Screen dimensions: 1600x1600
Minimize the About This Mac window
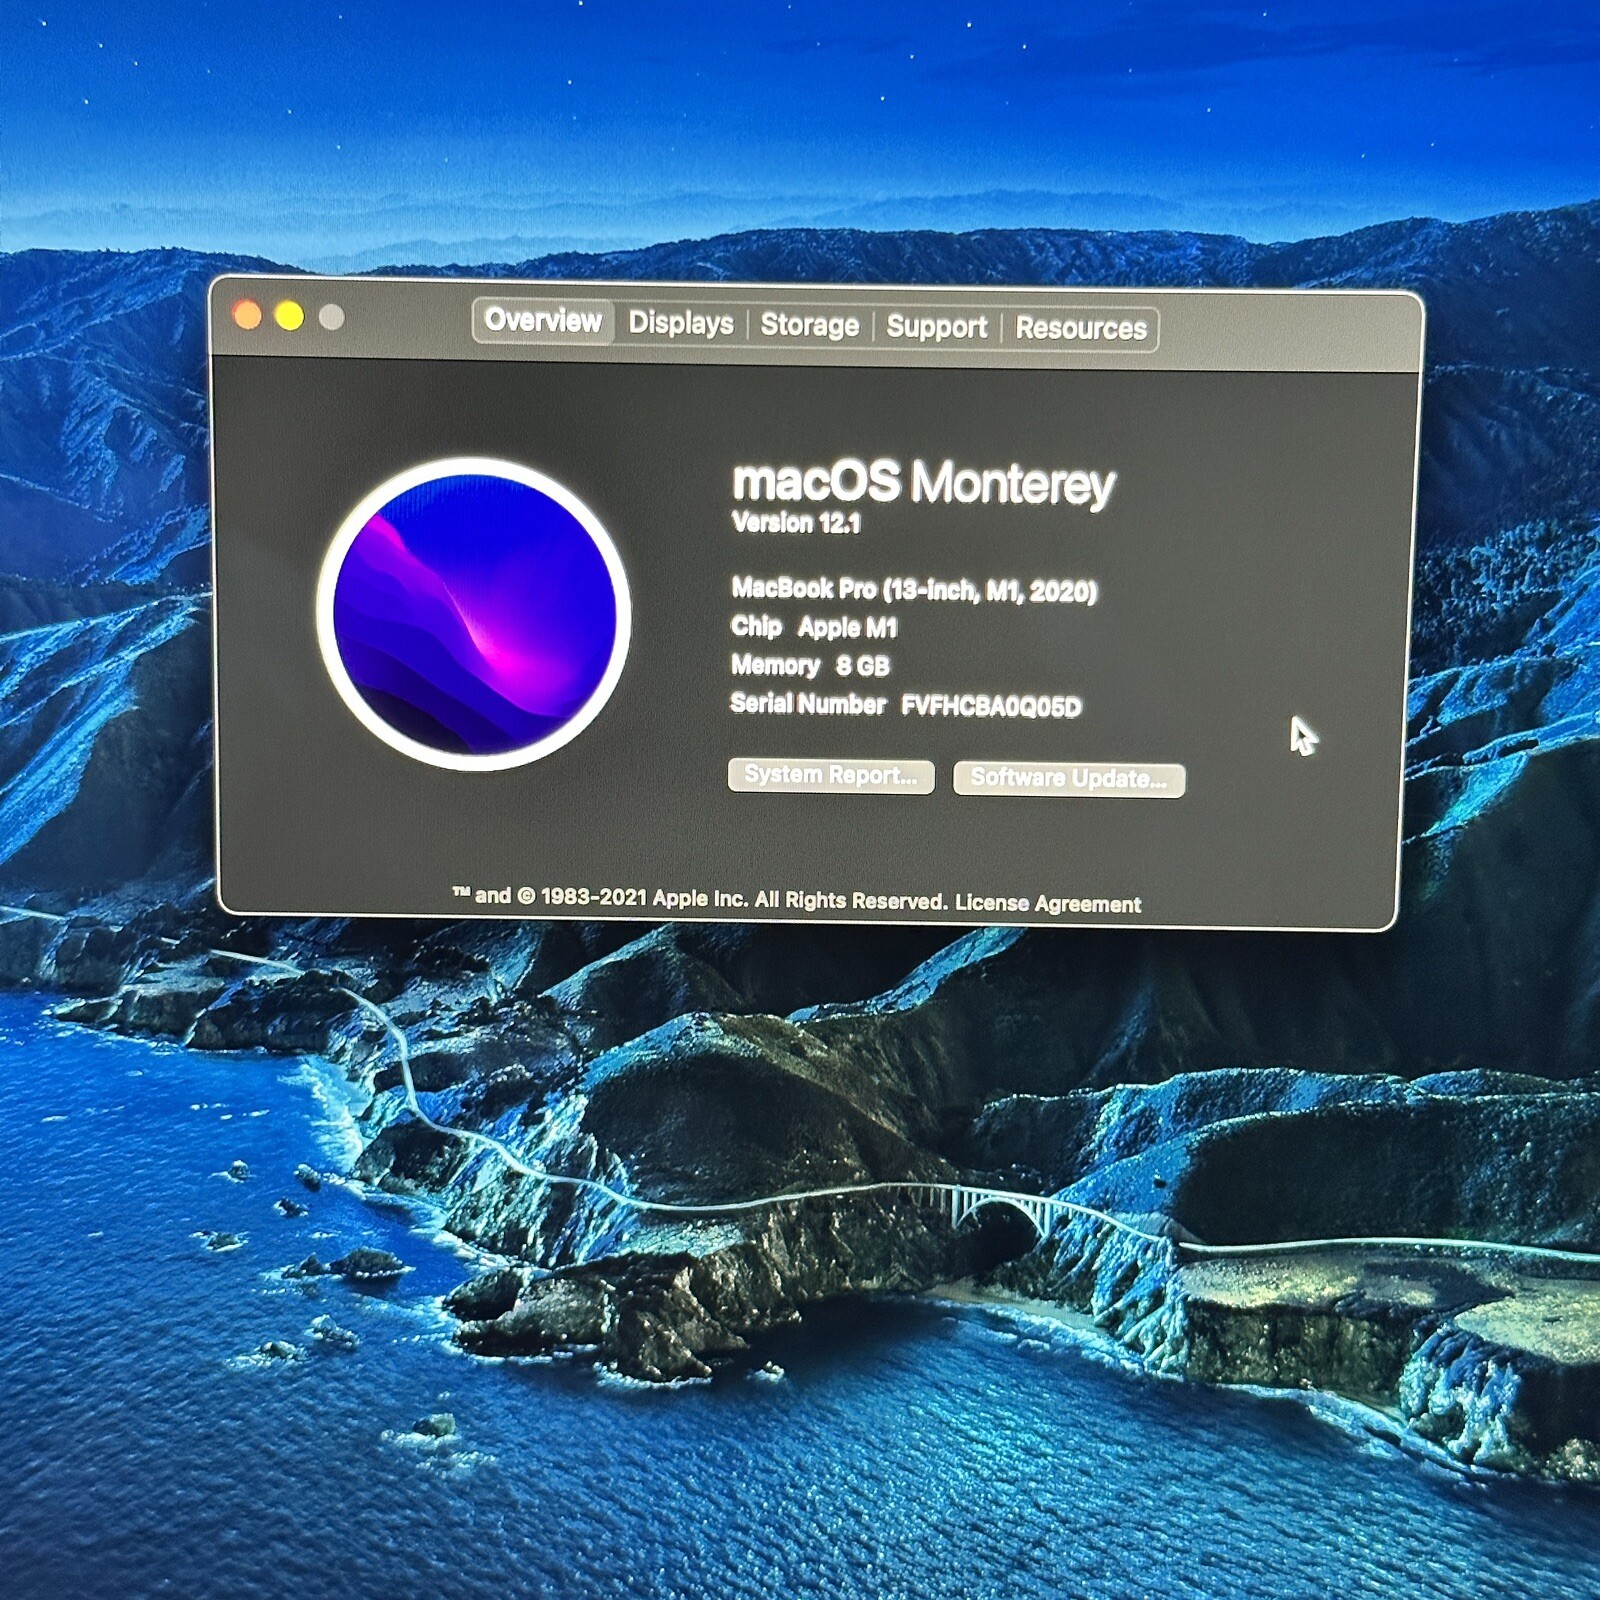290,317
